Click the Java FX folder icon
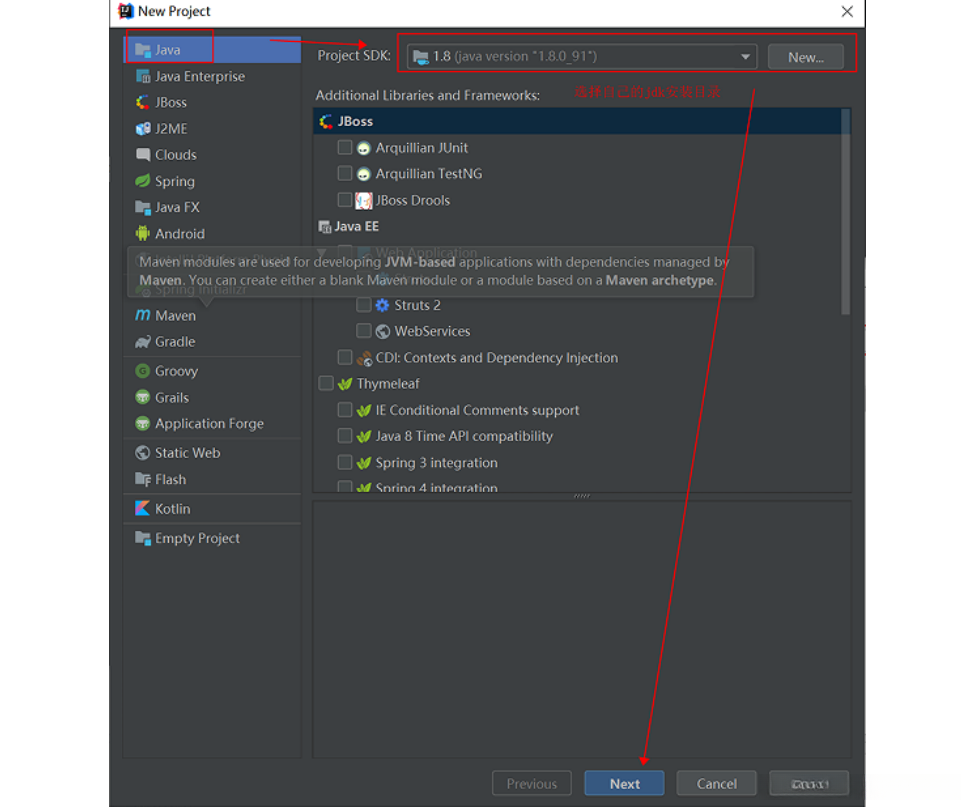 point(143,207)
